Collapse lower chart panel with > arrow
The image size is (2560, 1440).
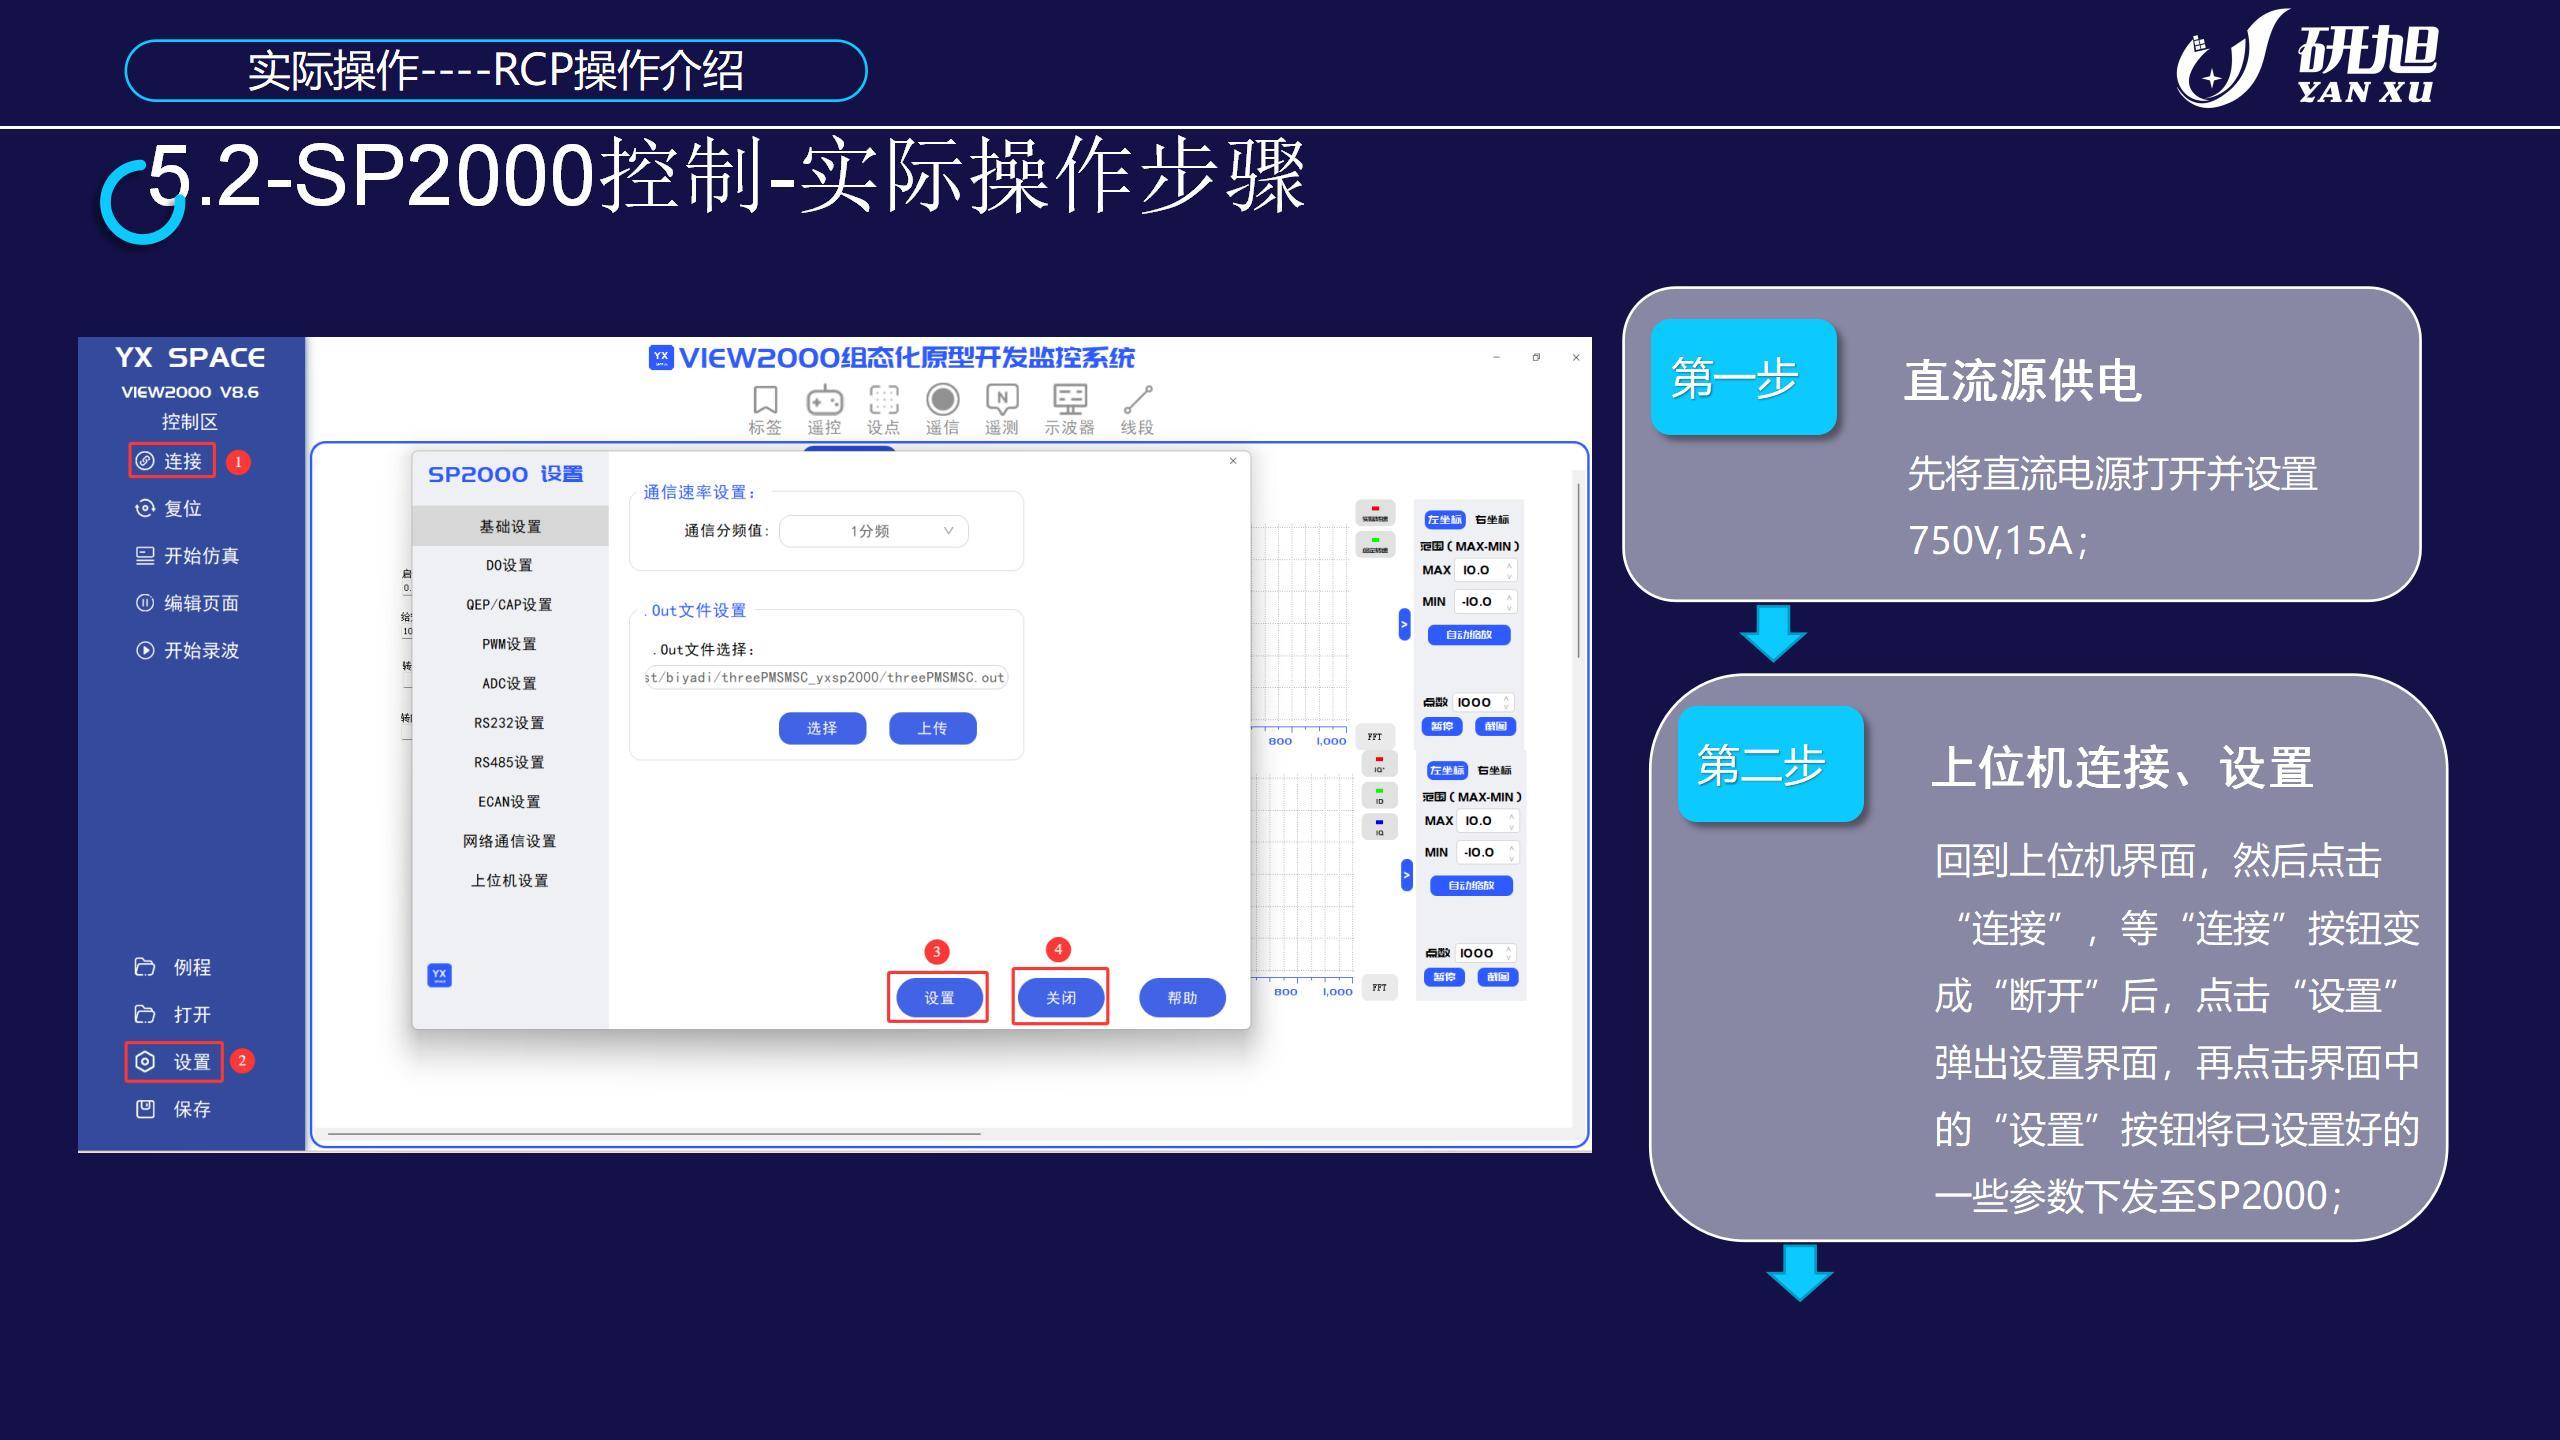[1406, 875]
